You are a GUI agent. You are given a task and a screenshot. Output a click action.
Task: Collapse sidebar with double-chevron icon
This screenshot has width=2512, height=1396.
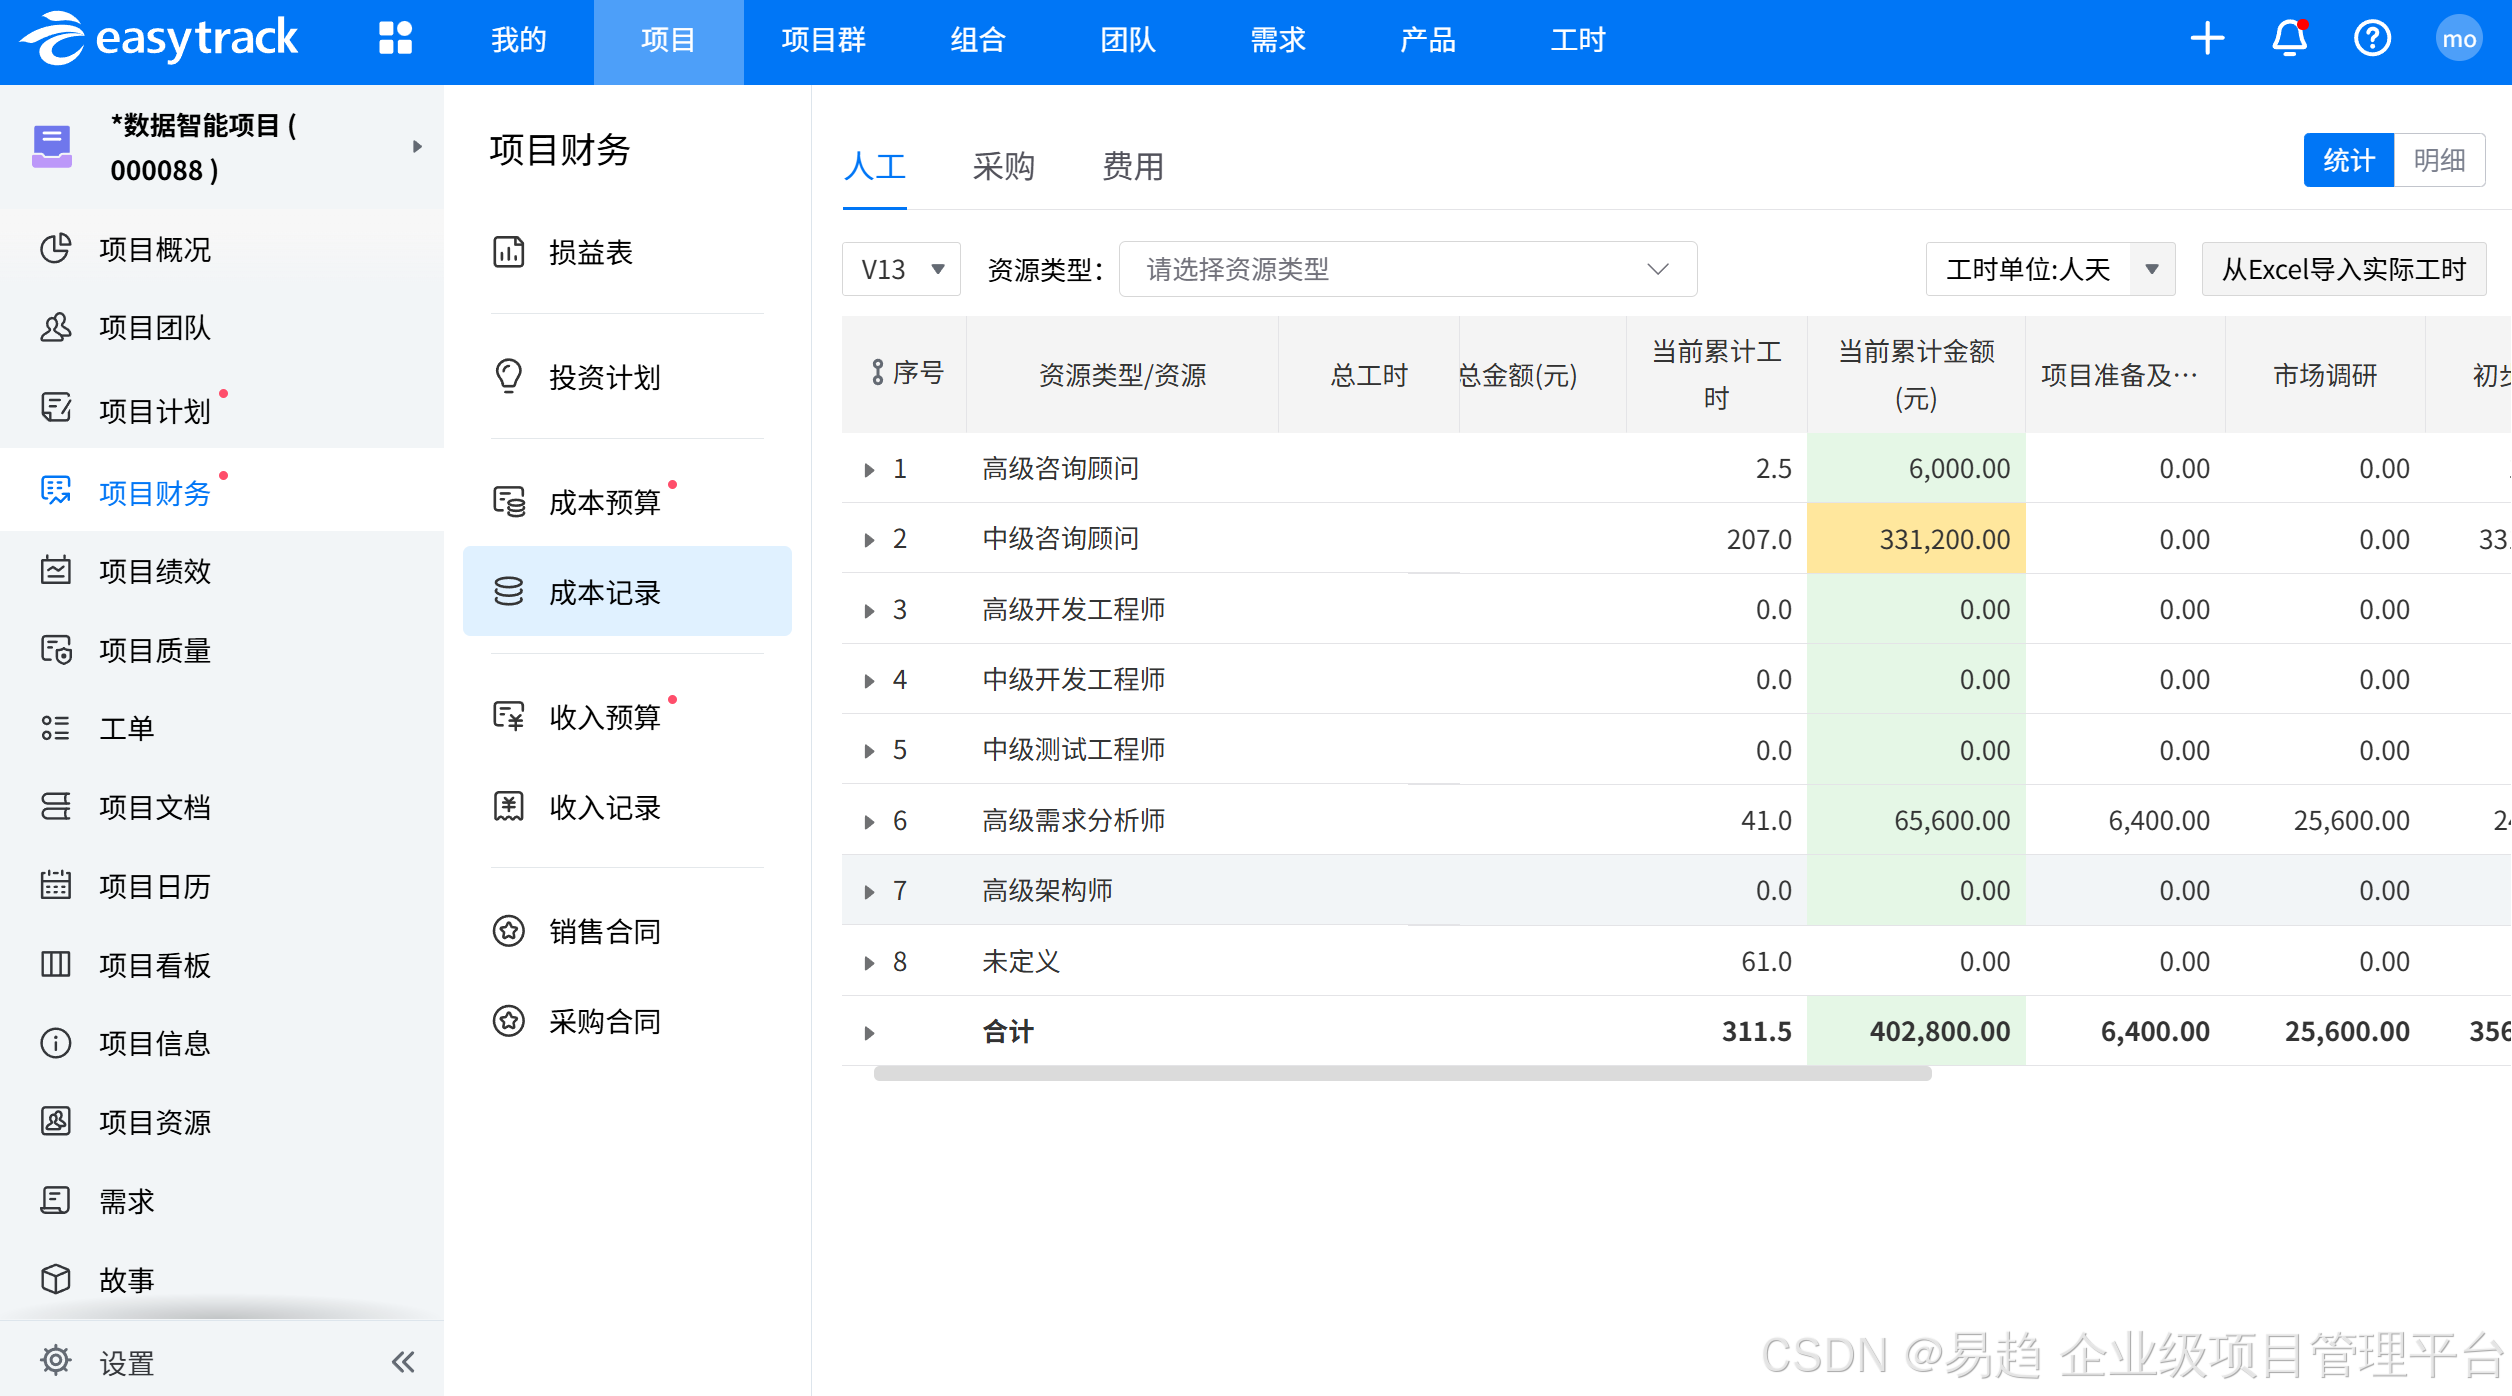[403, 1361]
